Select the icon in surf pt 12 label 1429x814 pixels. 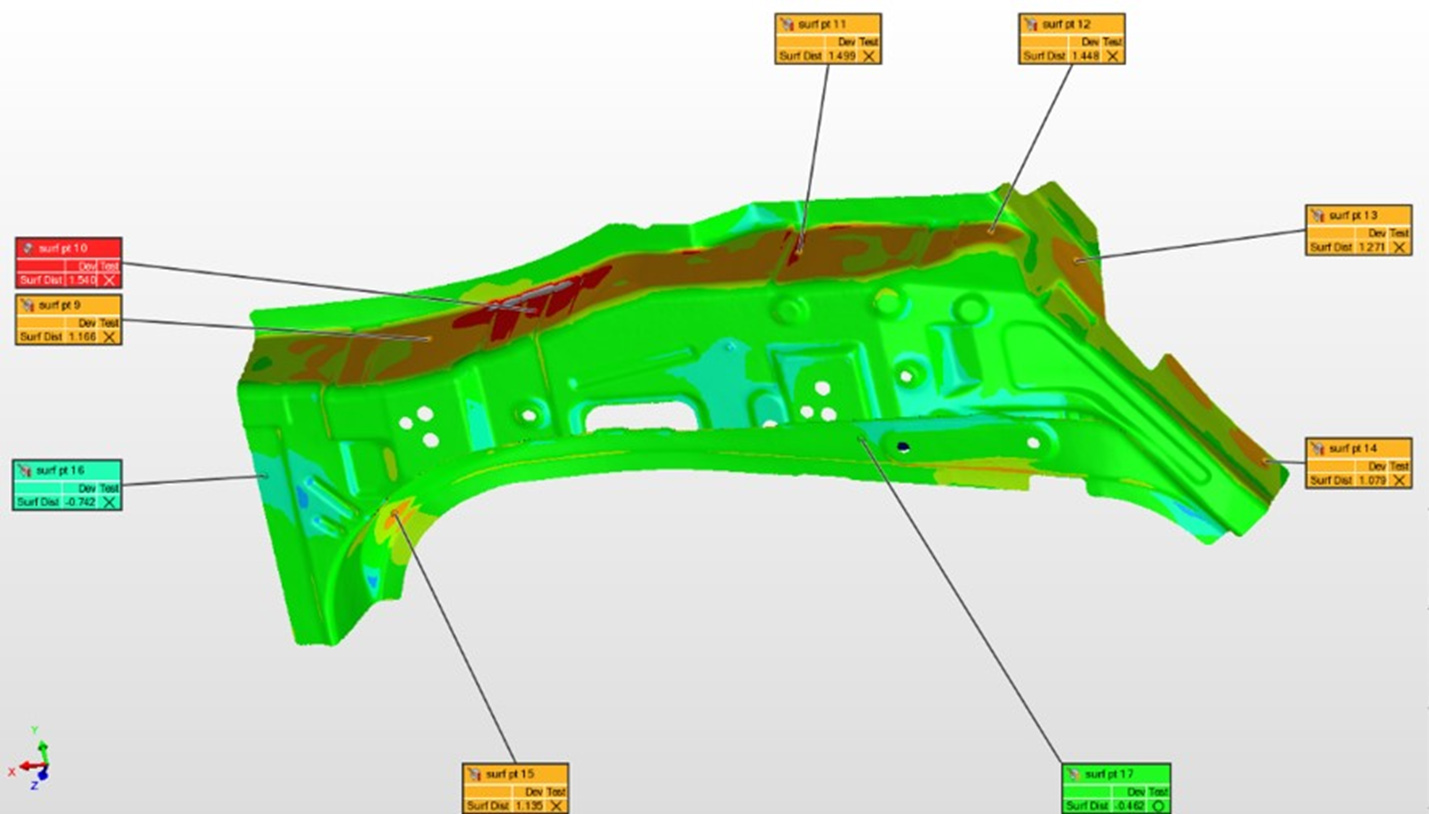point(1032,23)
